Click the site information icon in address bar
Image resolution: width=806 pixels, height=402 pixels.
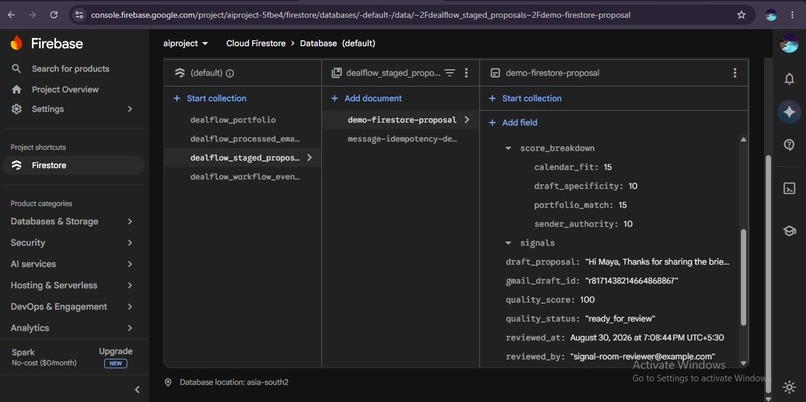(79, 15)
